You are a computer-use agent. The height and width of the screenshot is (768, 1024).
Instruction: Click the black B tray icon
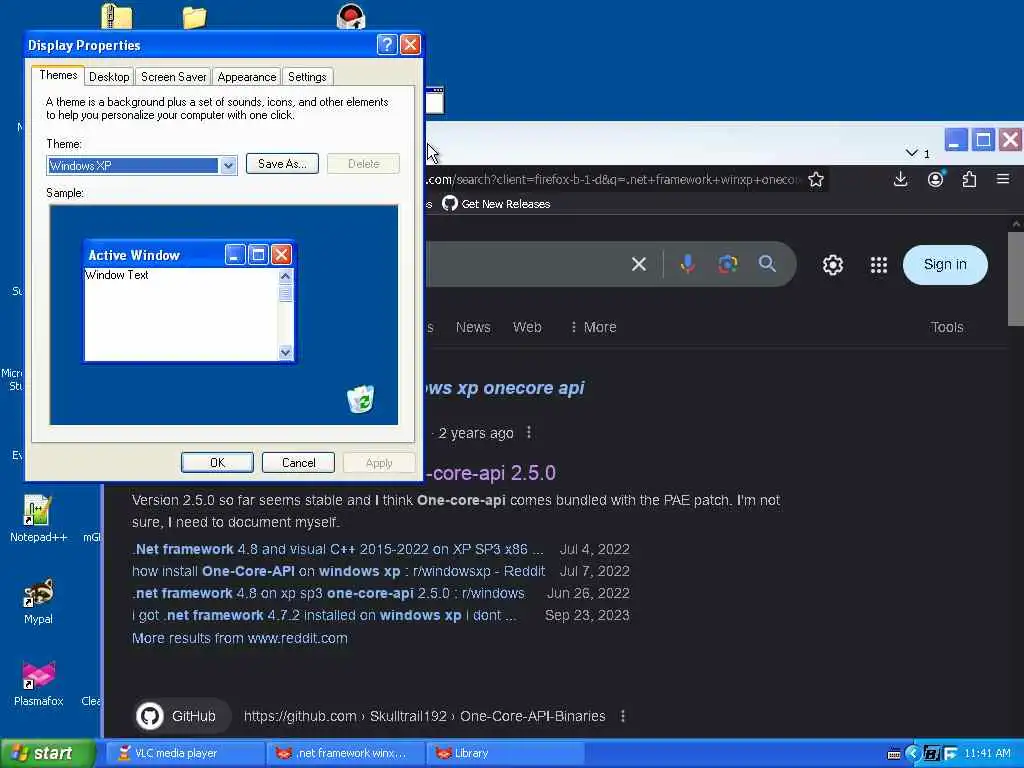tap(932, 754)
